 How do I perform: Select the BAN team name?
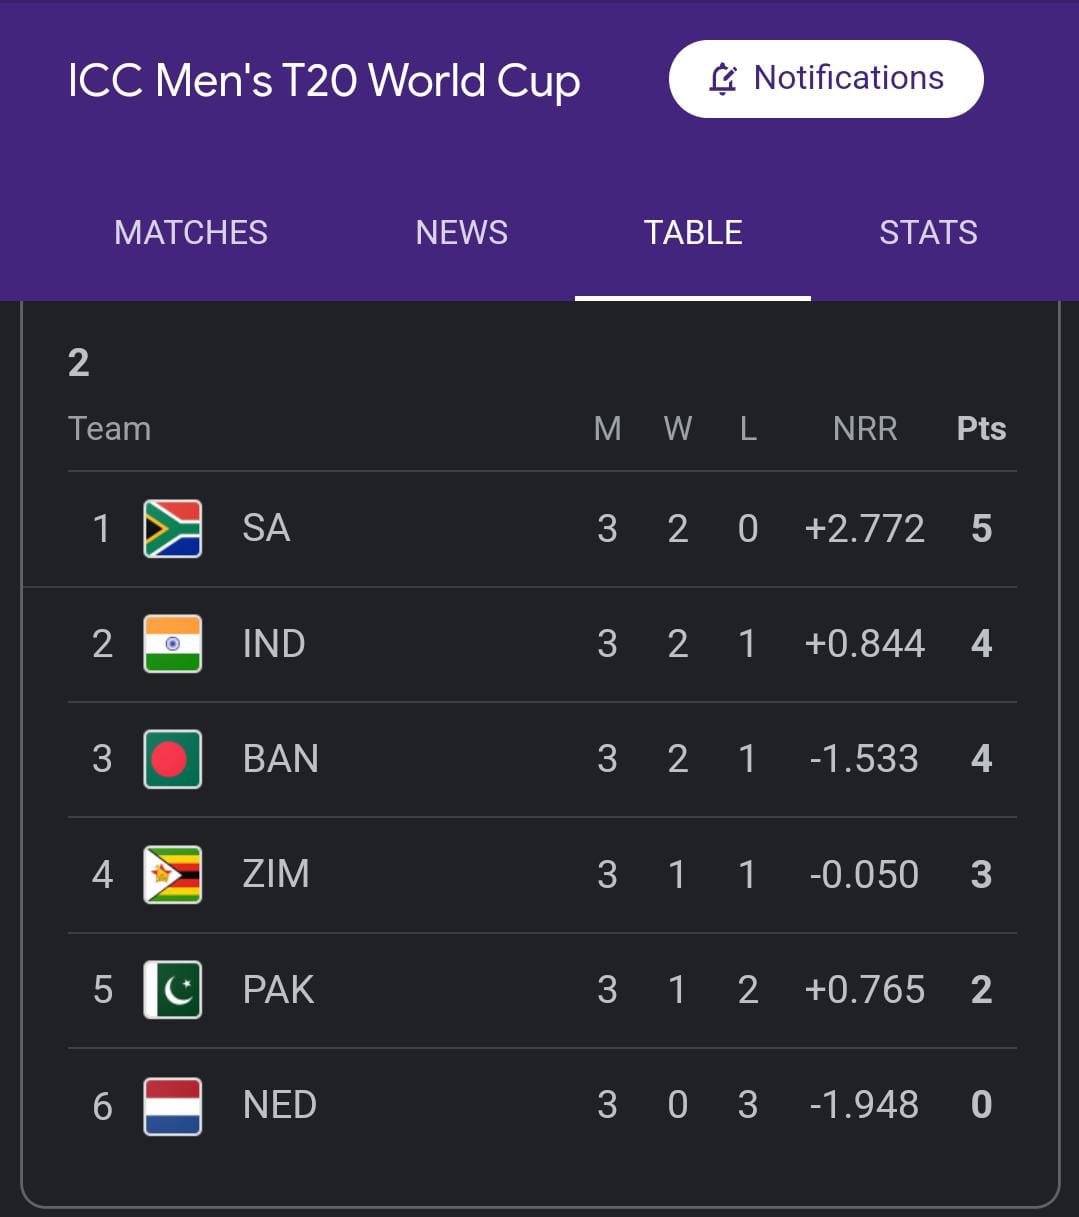point(280,759)
